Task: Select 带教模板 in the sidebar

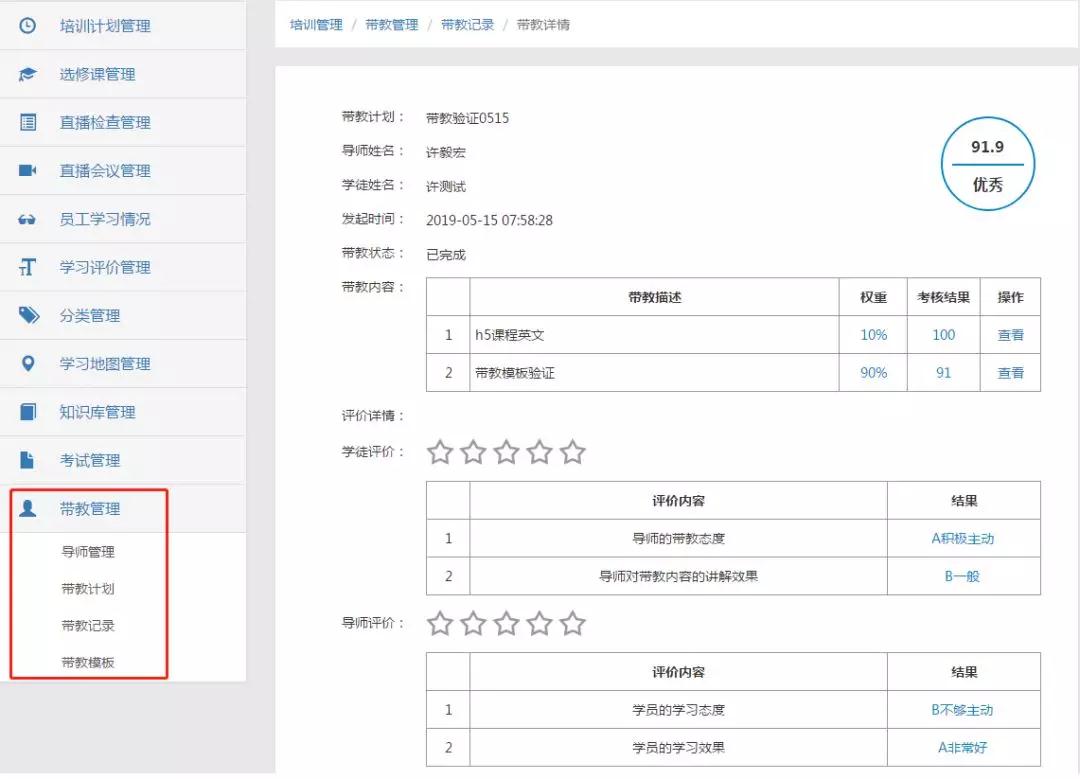Action: click(88, 663)
